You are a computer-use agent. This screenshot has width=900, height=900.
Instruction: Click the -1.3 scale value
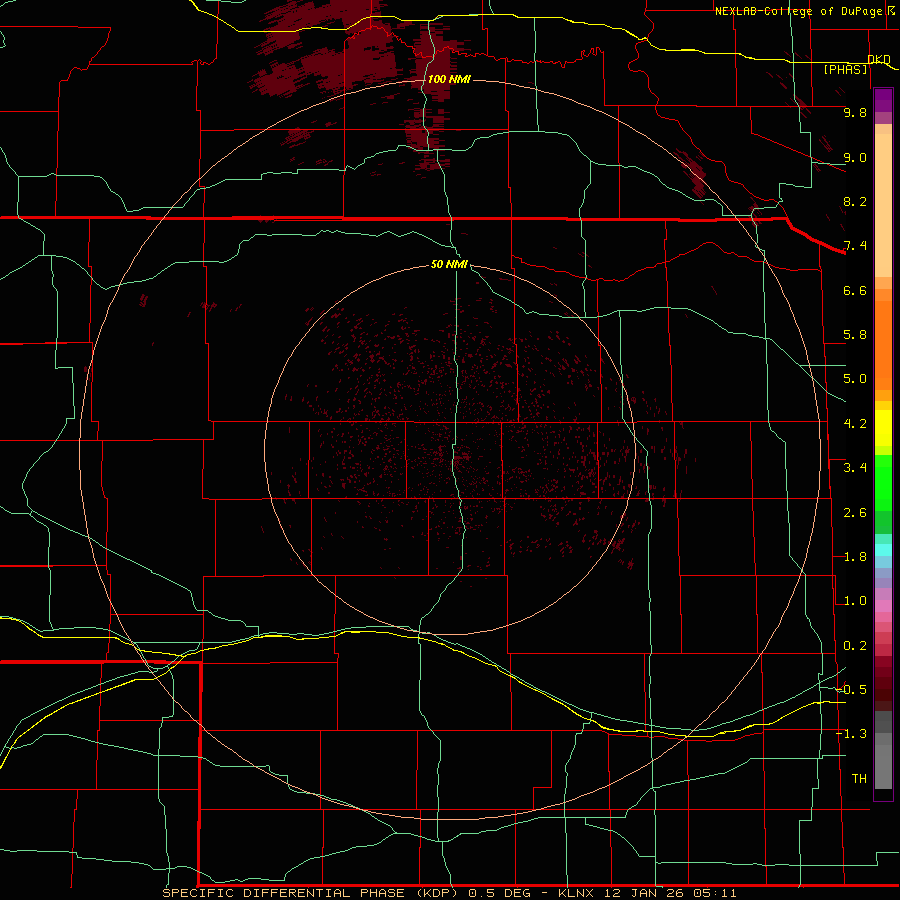[x=852, y=735]
